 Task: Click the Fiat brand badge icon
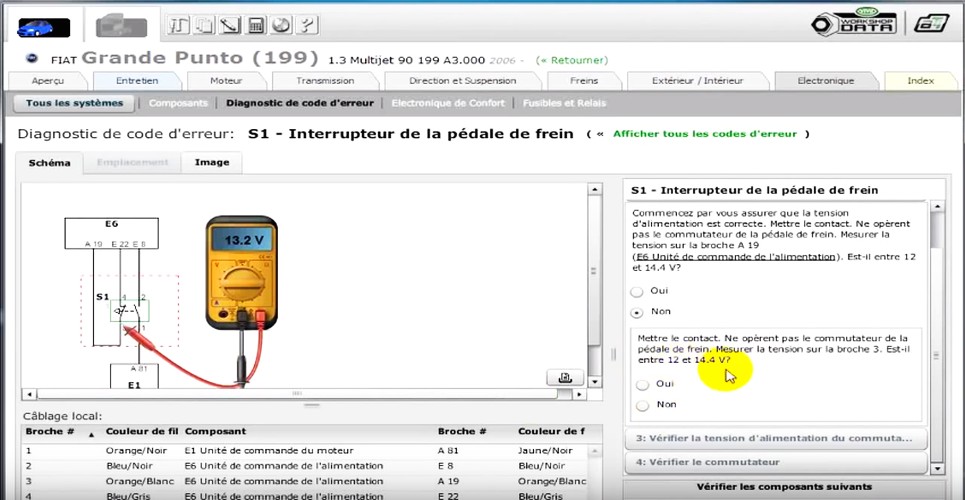tap(31, 59)
